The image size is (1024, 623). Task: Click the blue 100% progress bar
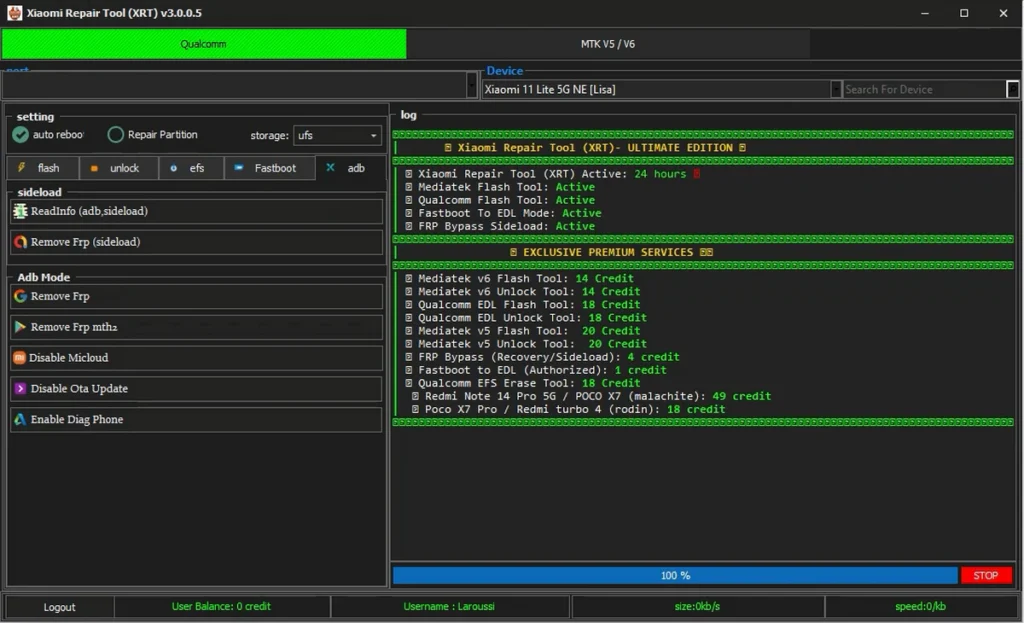pos(675,576)
